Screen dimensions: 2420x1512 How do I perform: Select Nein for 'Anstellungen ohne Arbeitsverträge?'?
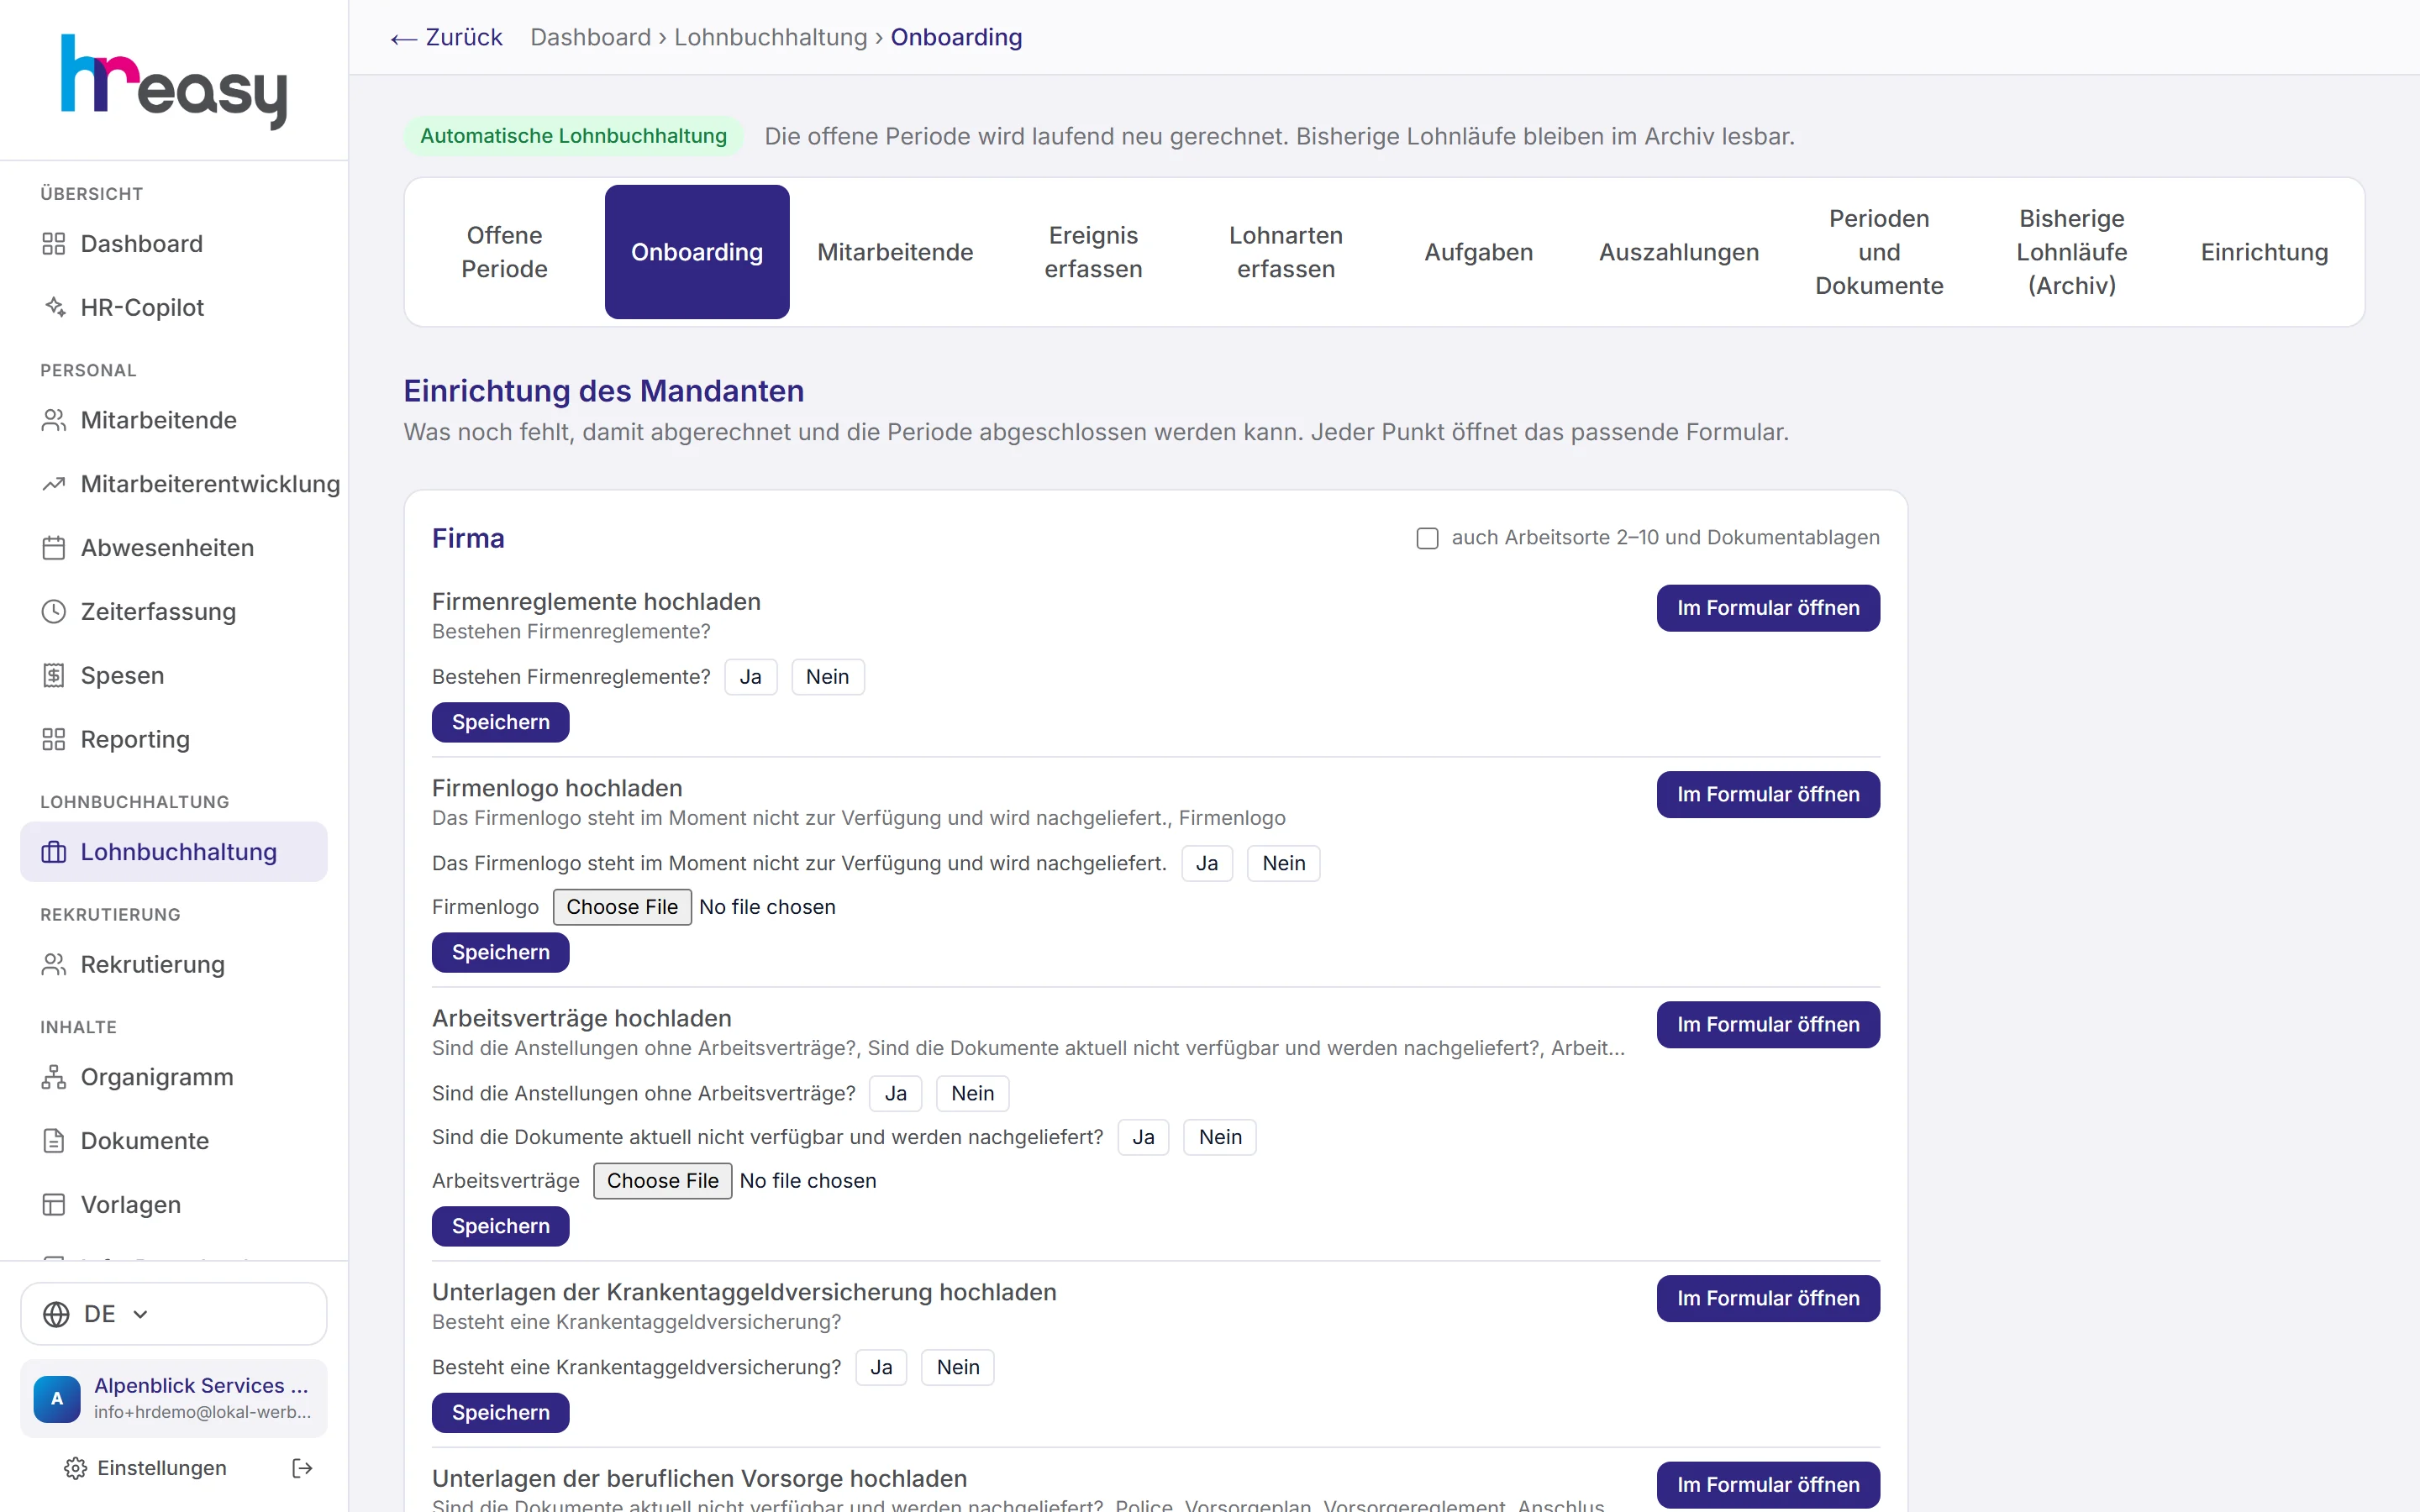(x=972, y=1093)
